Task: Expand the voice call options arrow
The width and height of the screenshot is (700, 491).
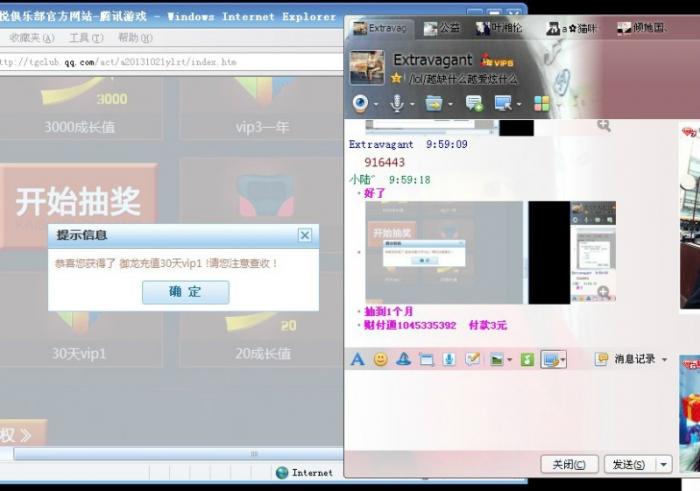Action: tap(412, 104)
